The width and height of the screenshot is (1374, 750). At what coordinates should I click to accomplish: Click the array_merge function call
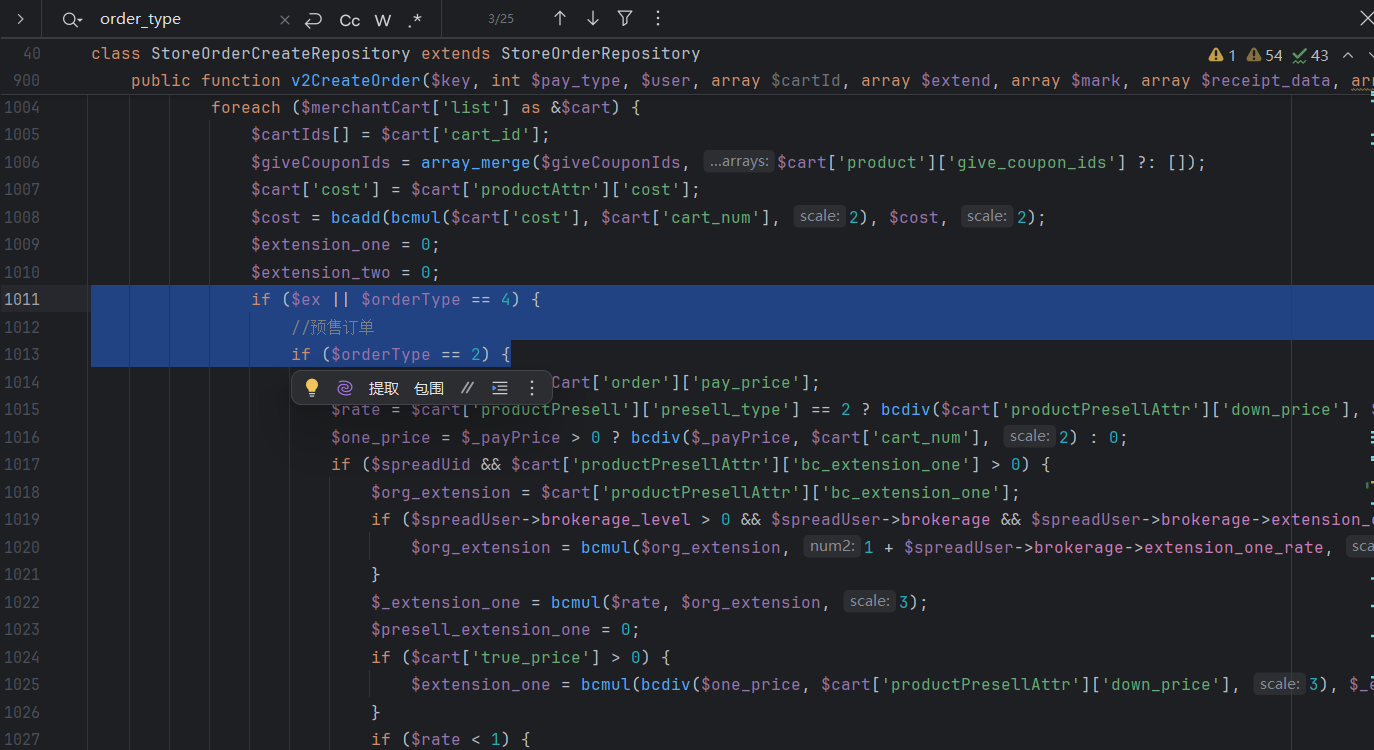pos(476,162)
